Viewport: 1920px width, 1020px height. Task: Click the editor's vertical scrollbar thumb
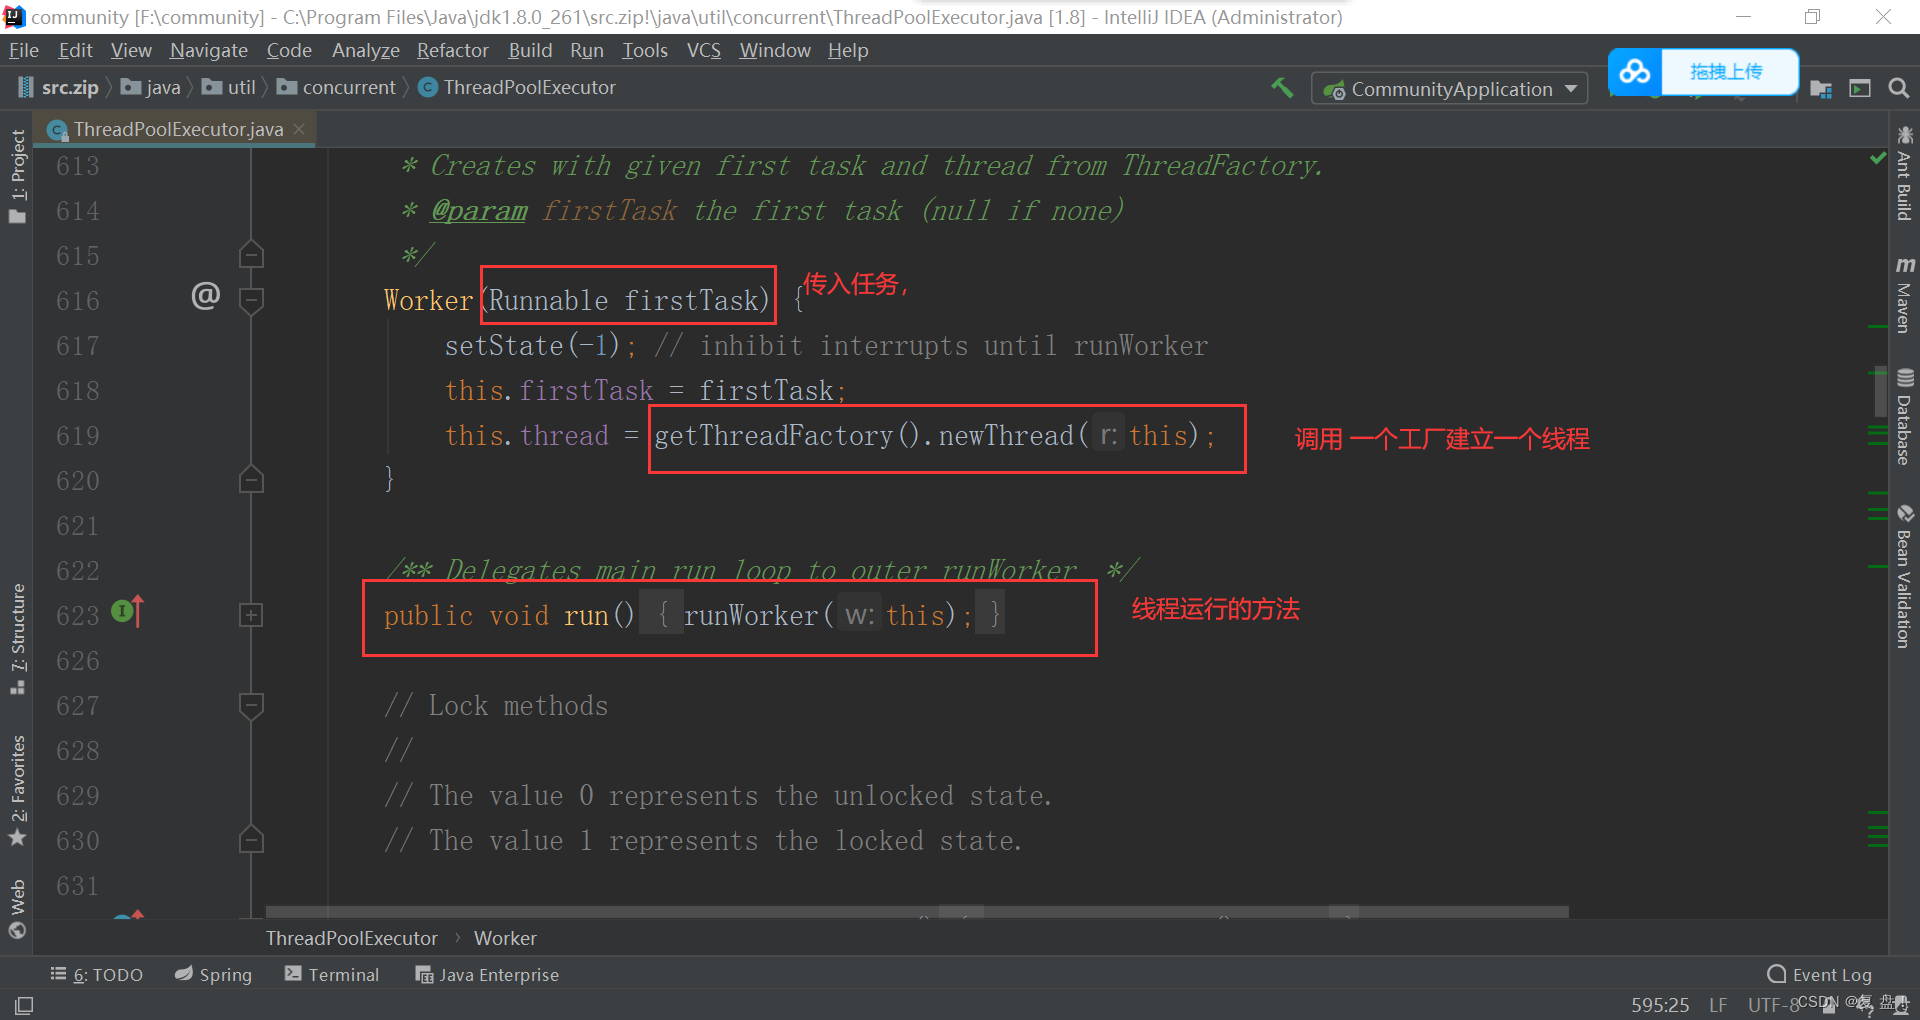1881,391
